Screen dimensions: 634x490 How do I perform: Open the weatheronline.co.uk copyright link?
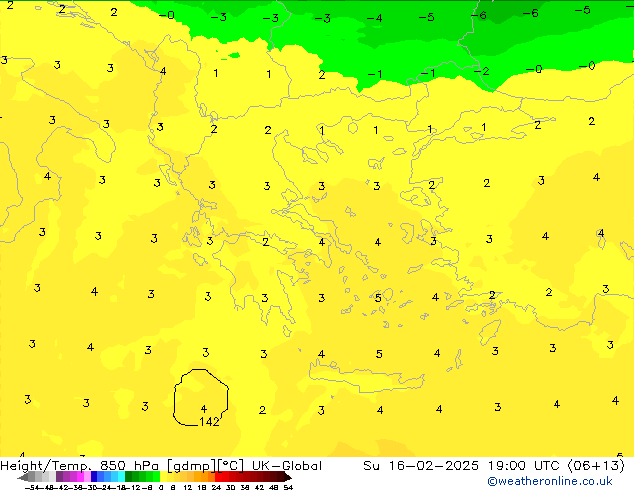click(550, 481)
